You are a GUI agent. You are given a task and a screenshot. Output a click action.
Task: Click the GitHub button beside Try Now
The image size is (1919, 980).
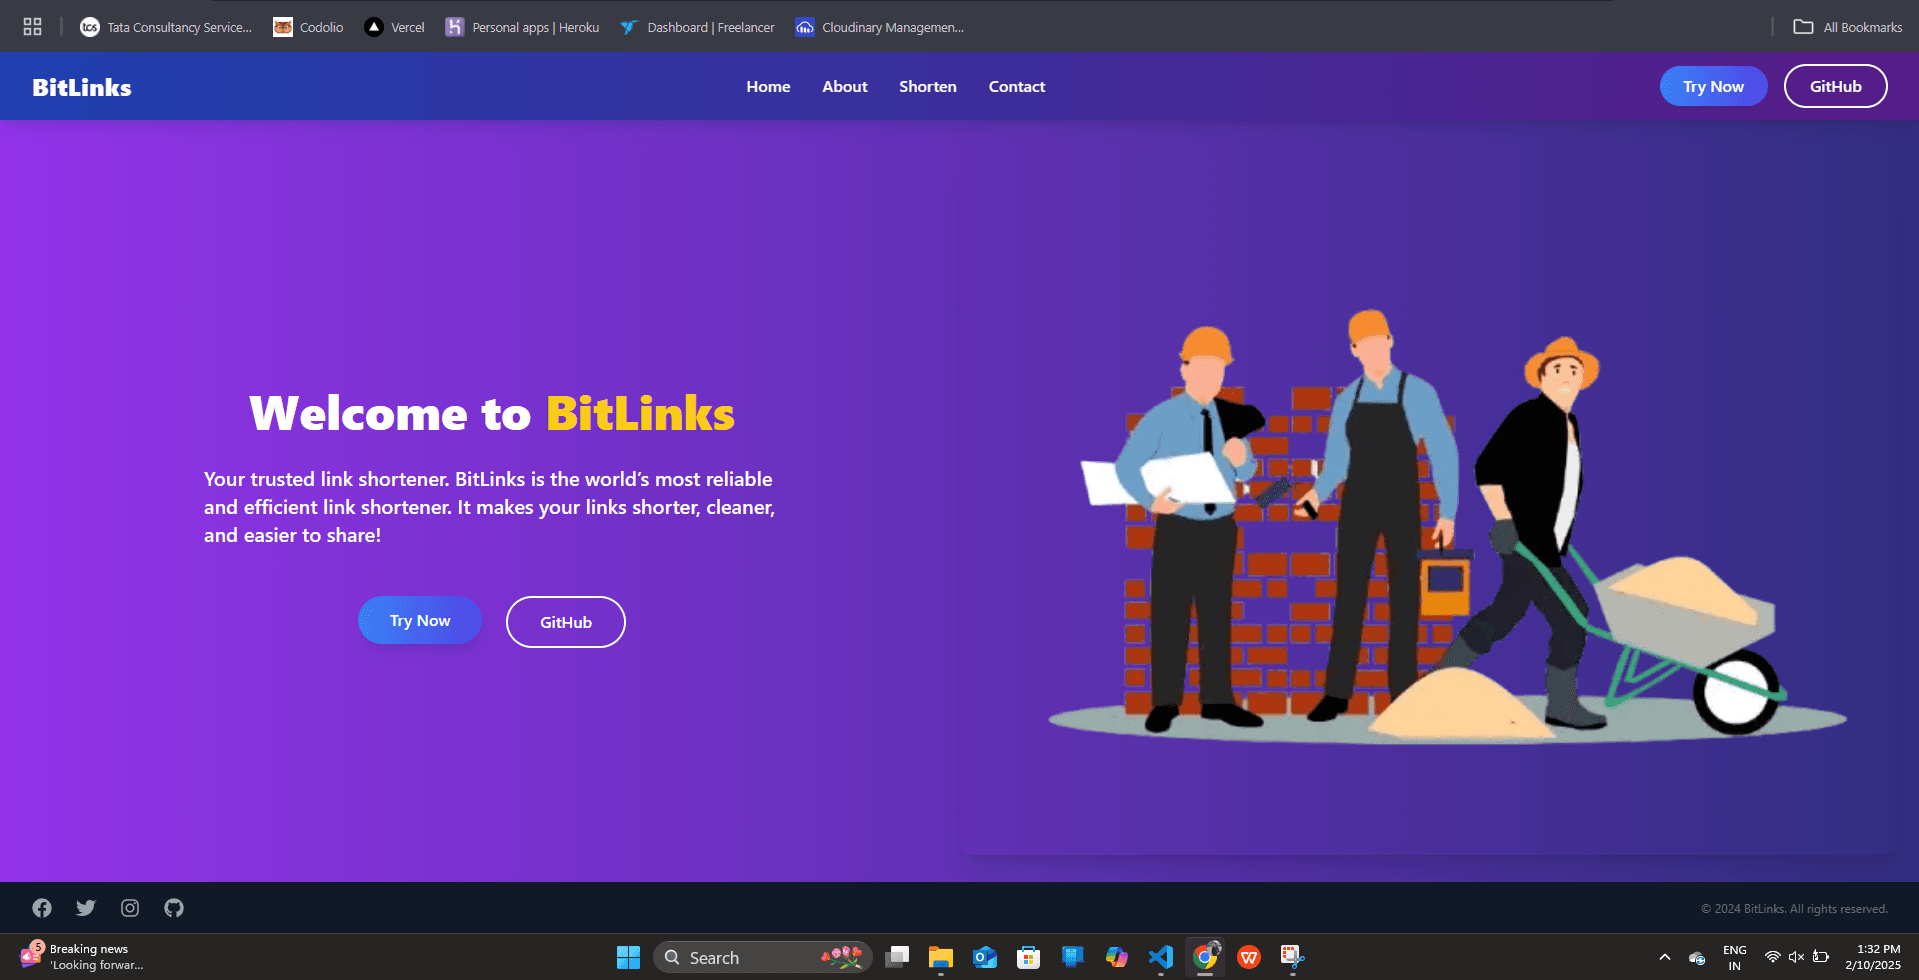[x=565, y=621]
